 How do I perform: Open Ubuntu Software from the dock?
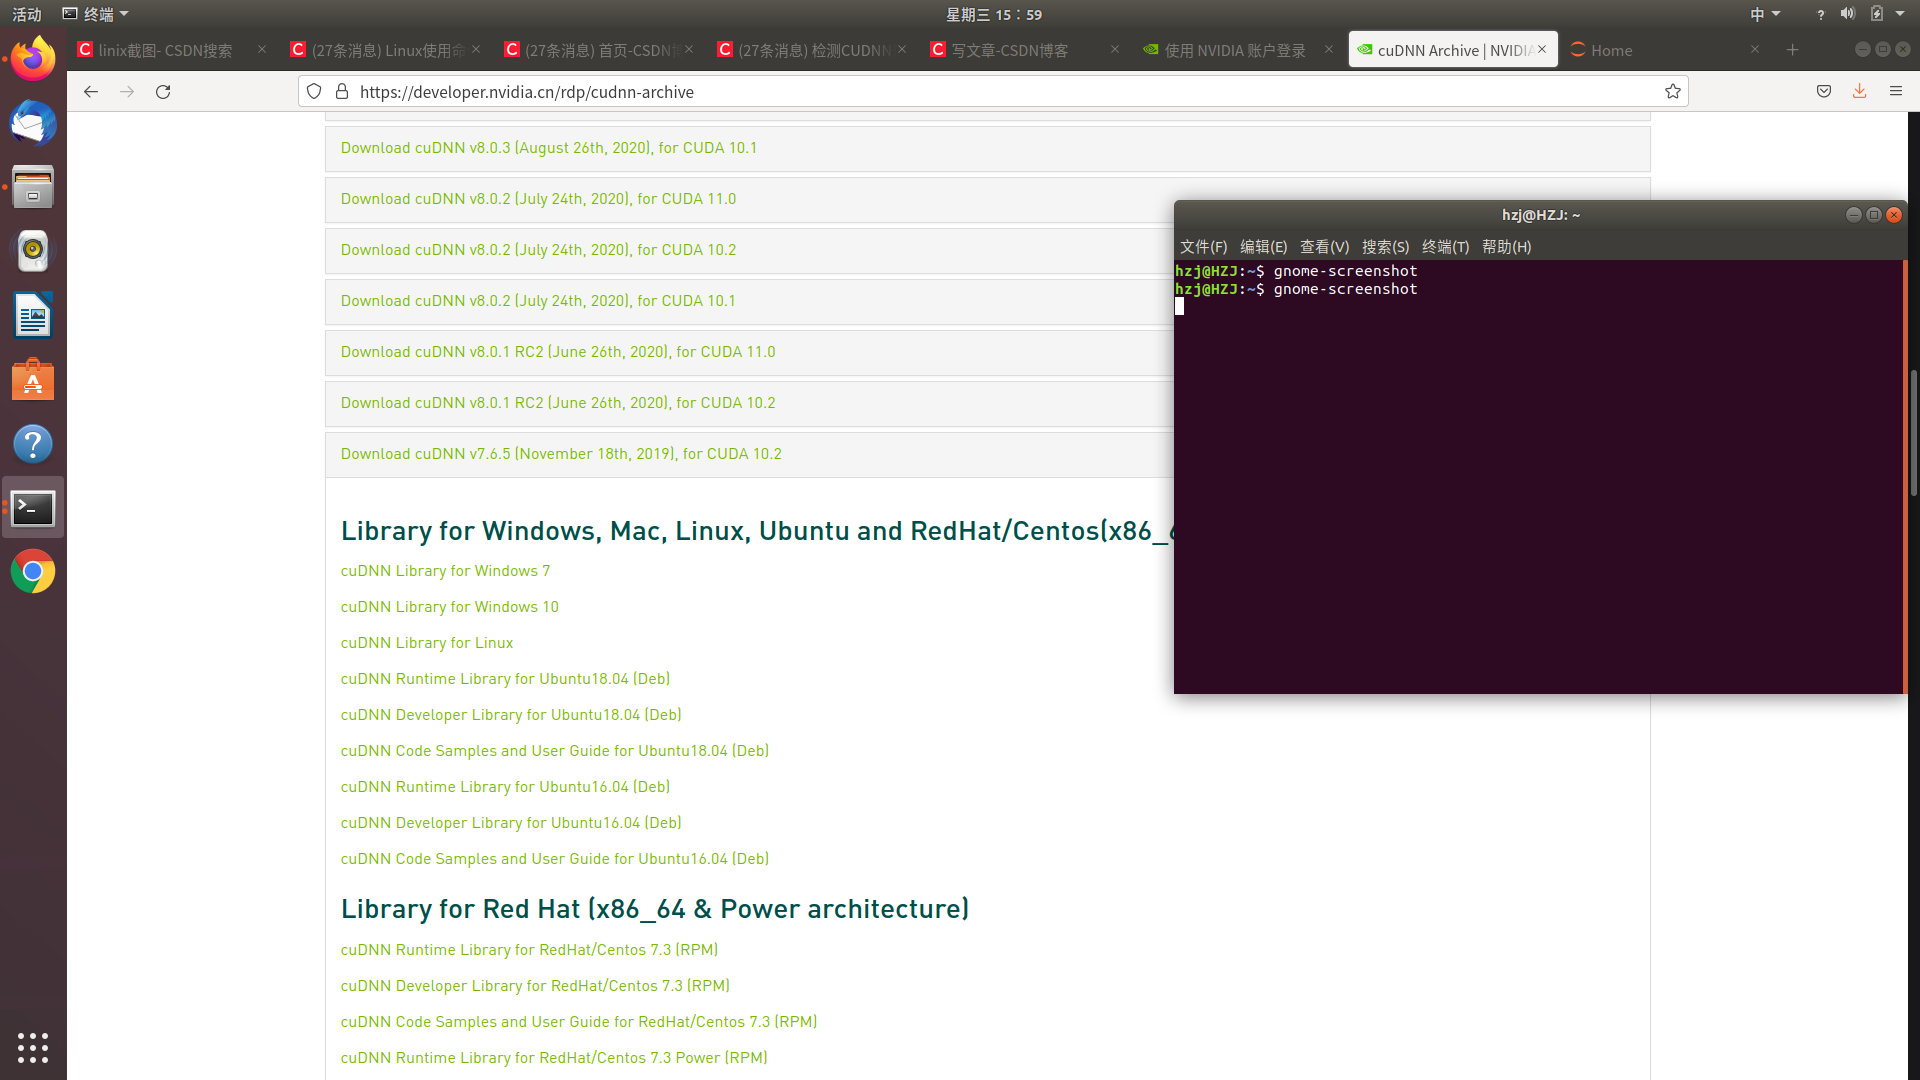(x=33, y=381)
